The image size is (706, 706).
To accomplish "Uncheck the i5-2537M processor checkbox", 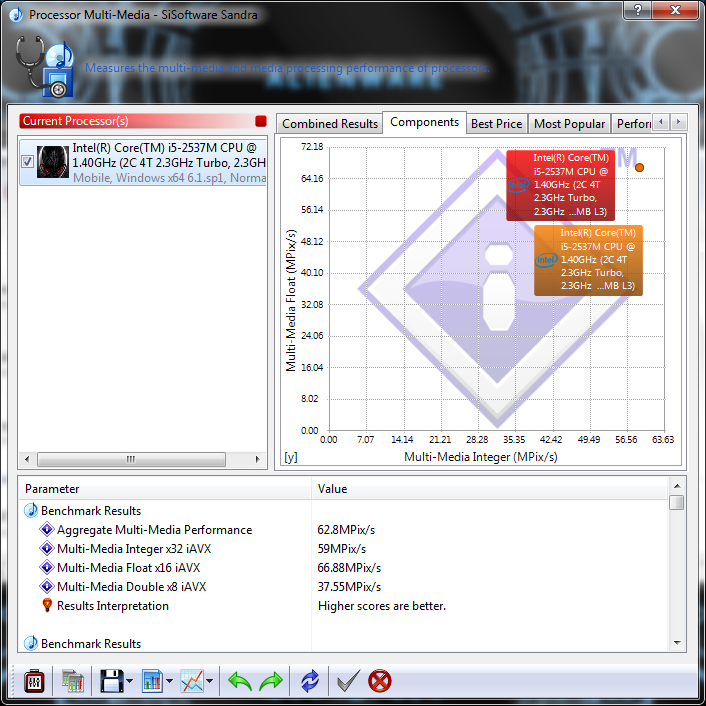I will (27, 161).
